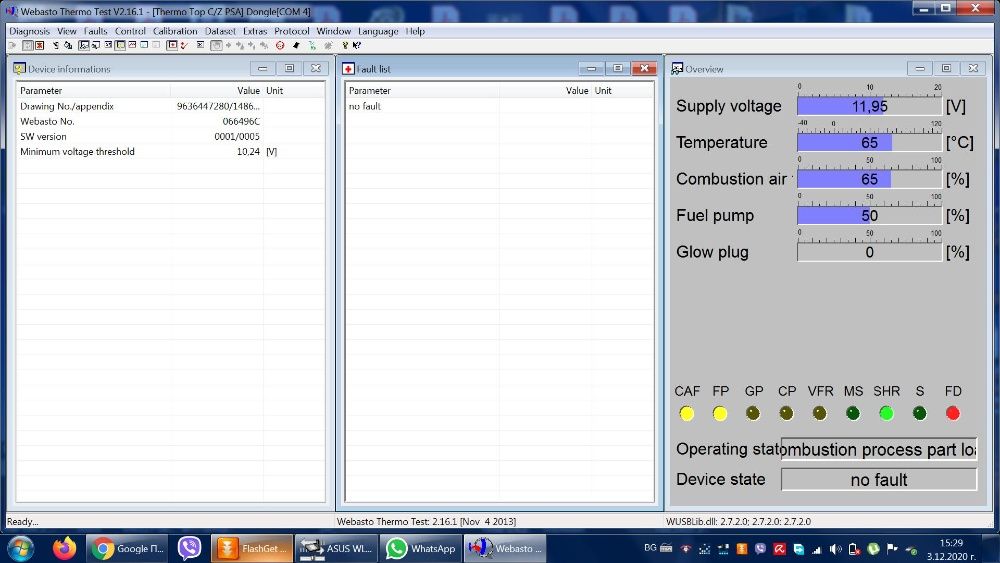Click the Combustion air percent bar gauge
The image size is (1000, 563).
click(x=869, y=179)
